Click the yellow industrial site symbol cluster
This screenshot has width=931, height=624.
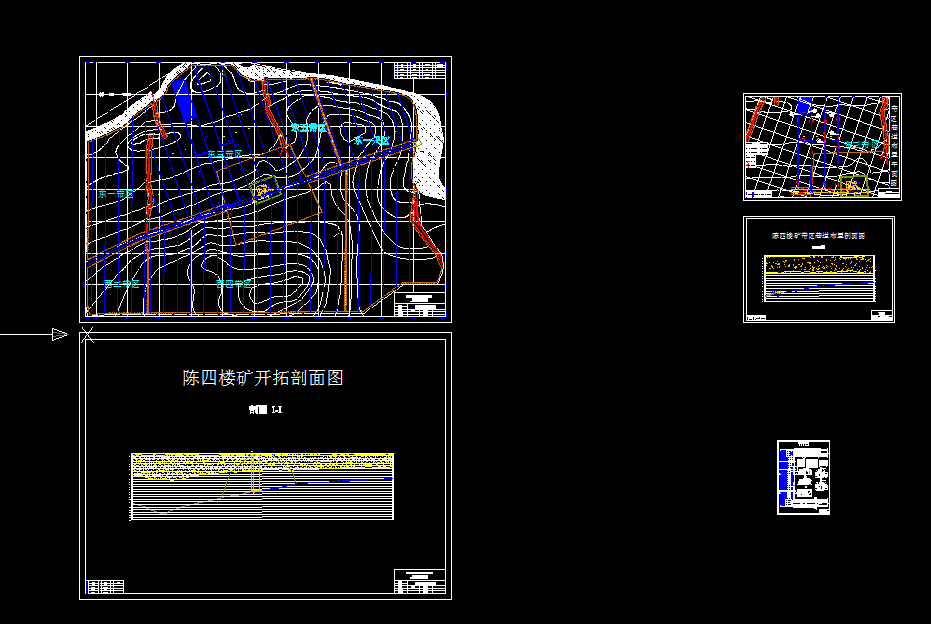[263, 191]
